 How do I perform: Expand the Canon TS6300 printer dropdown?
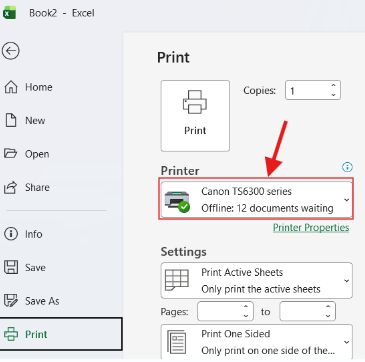pyautogui.click(x=256, y=199)
